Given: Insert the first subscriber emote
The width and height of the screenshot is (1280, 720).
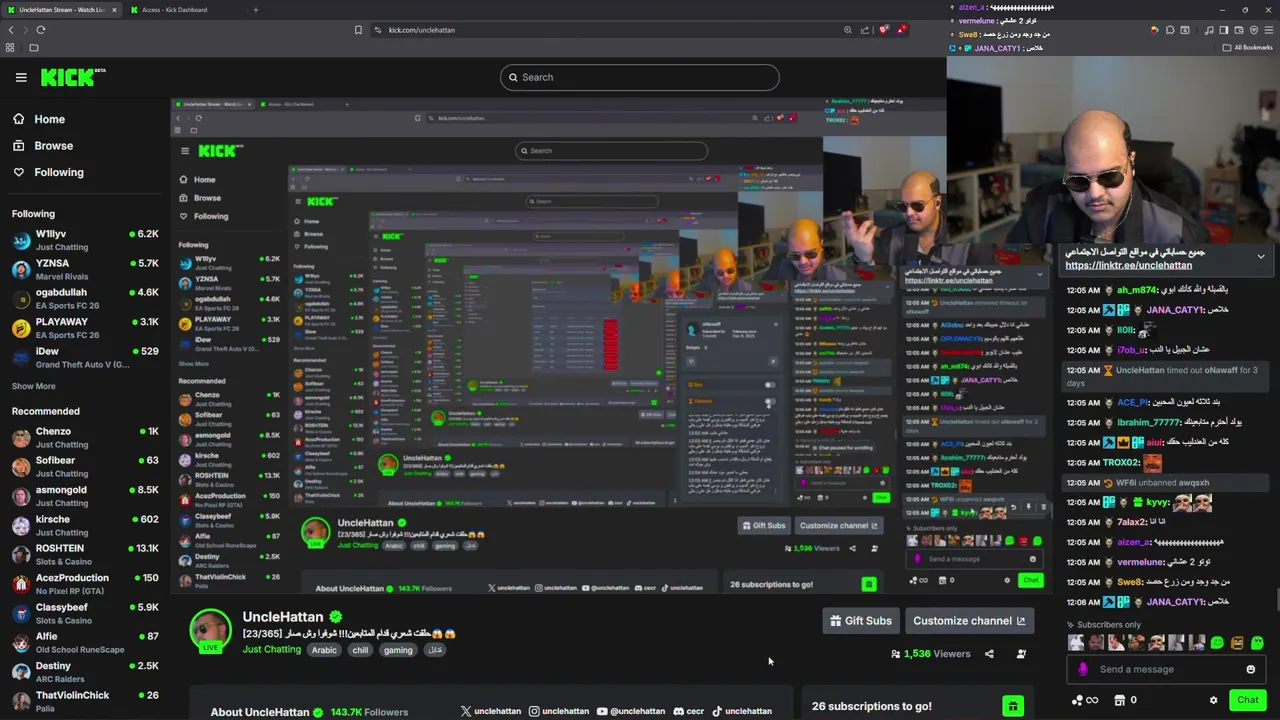Looking at the screenshot, I should [1075, 643].
